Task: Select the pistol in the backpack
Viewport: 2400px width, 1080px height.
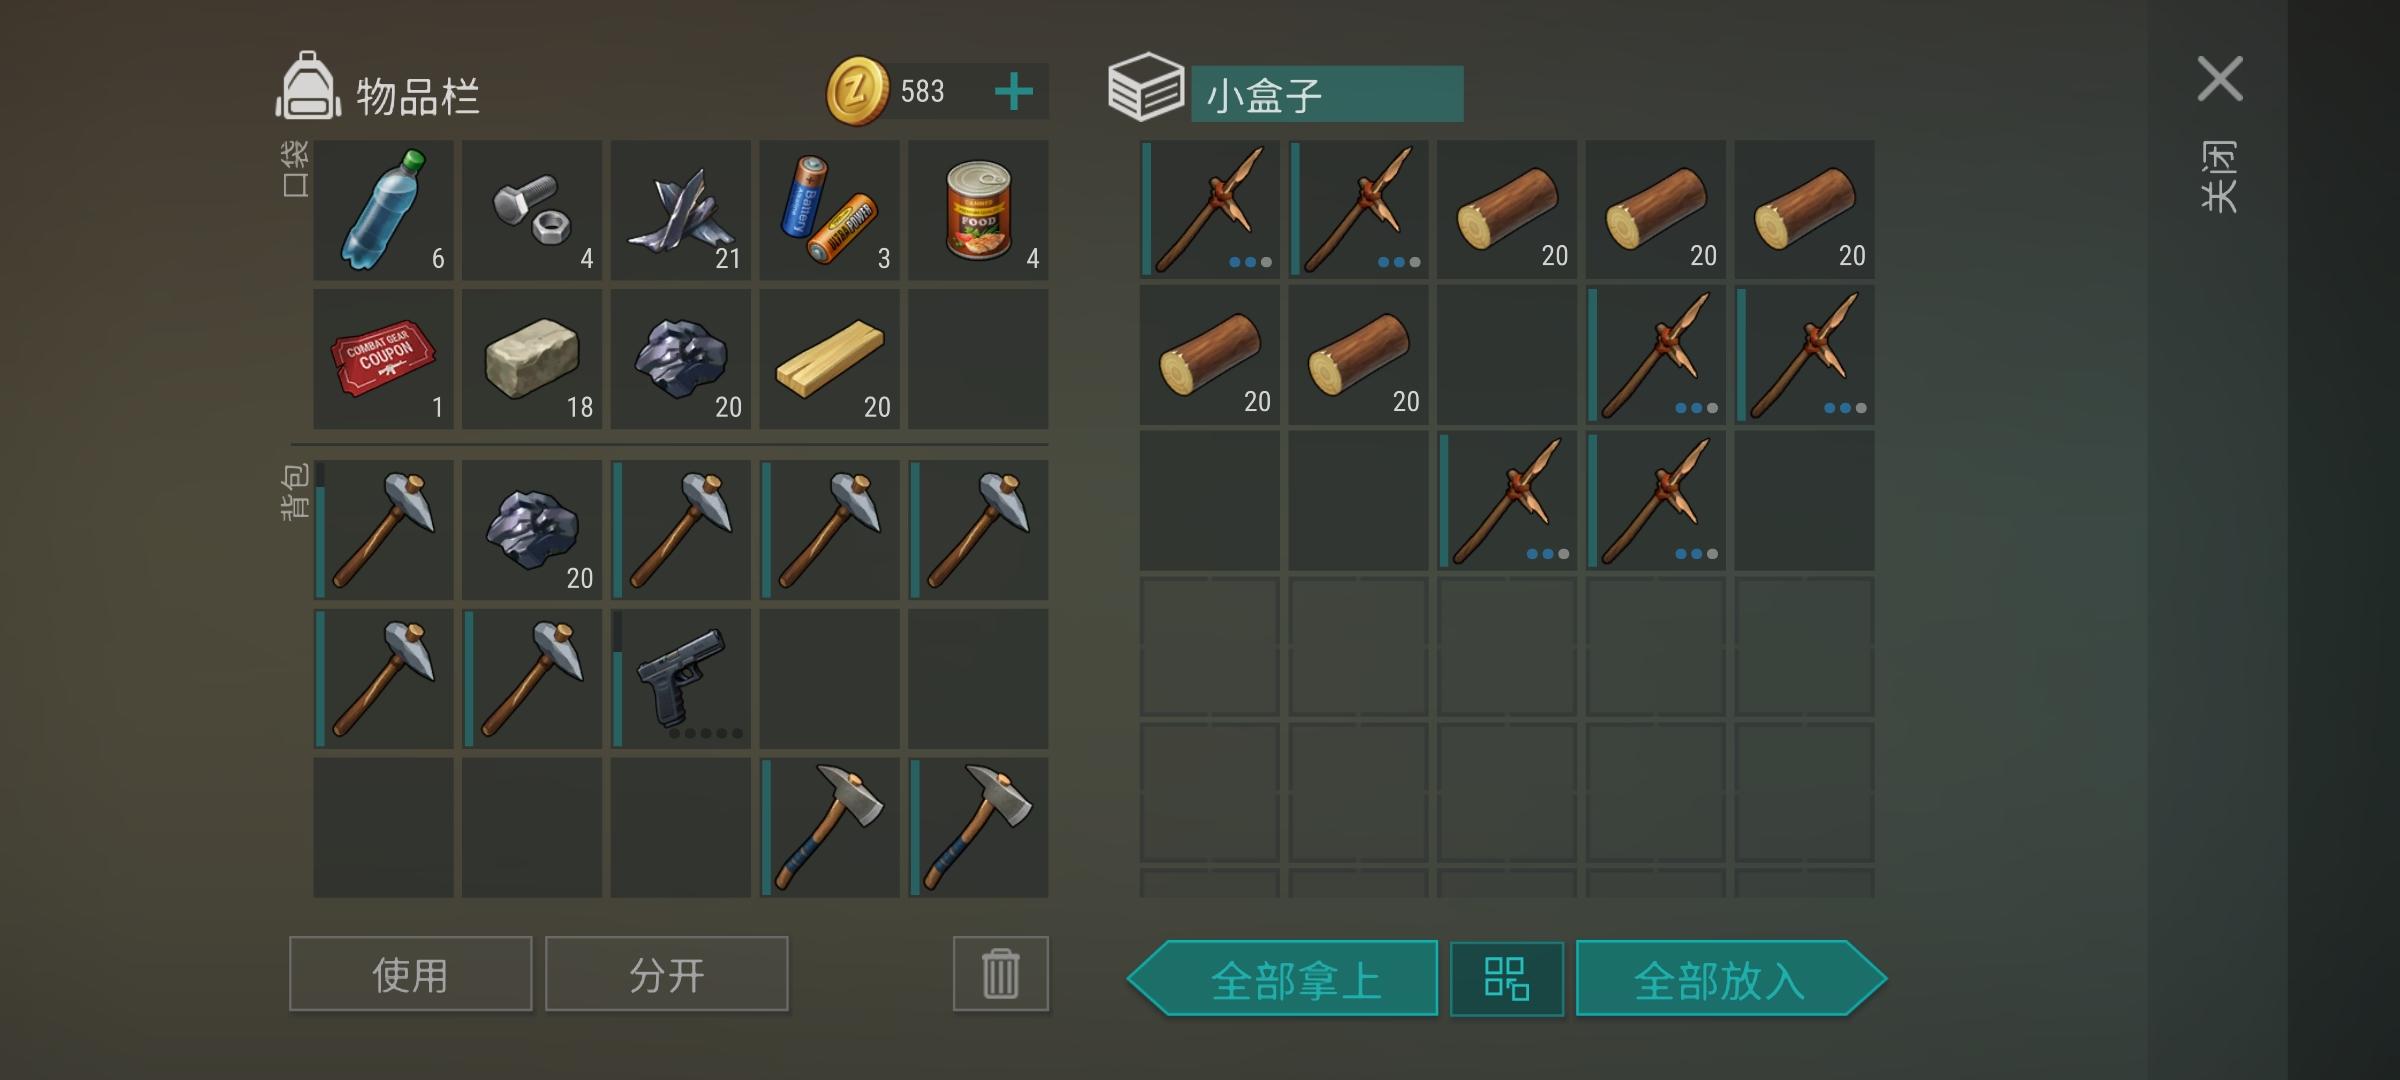Action: pos(680,678)
